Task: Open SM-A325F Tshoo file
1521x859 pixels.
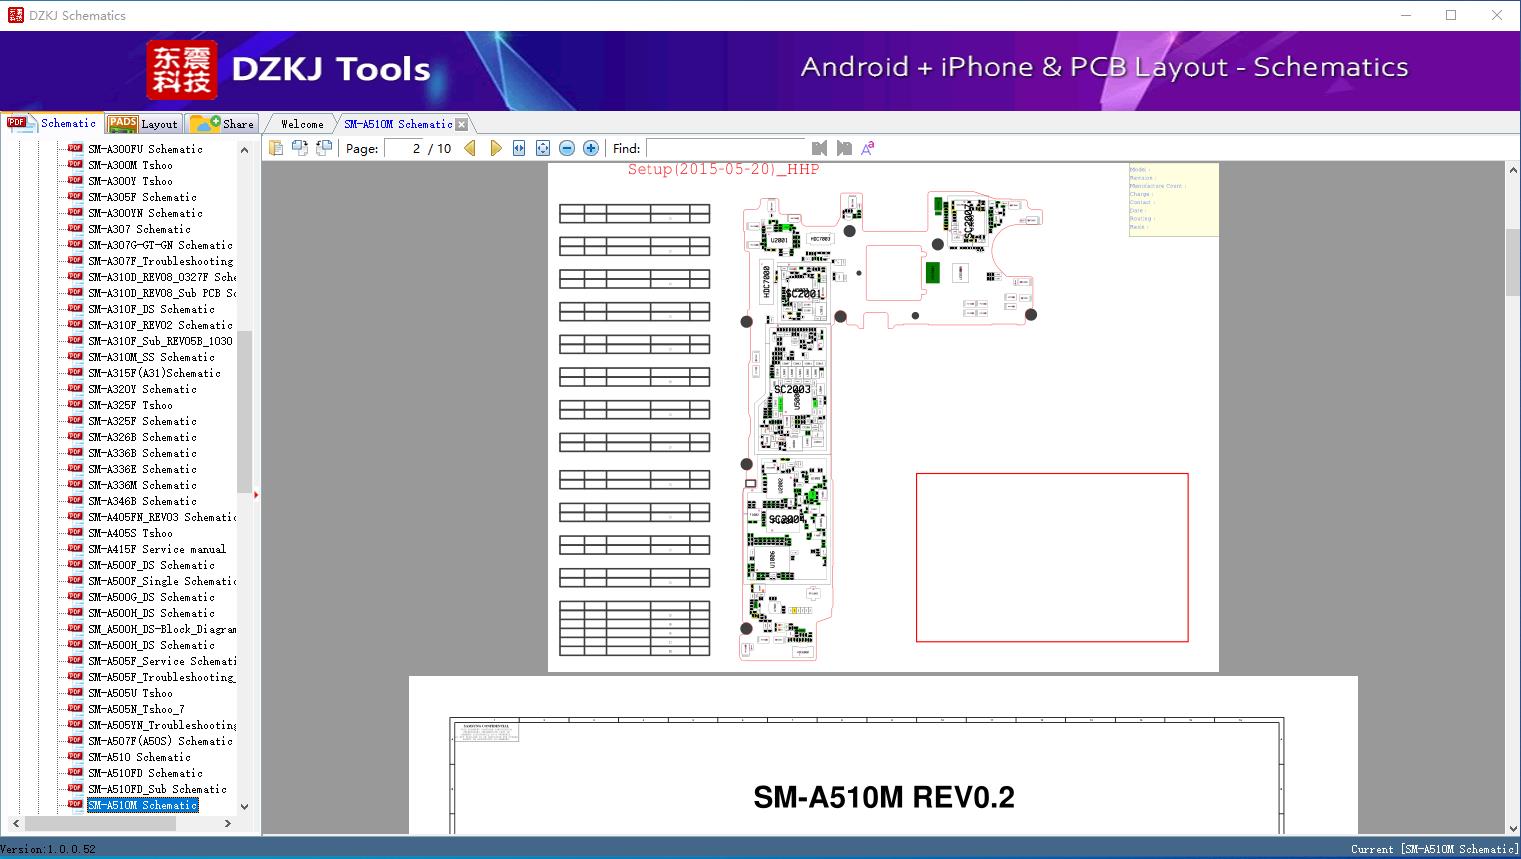Action: coord(130,405)
